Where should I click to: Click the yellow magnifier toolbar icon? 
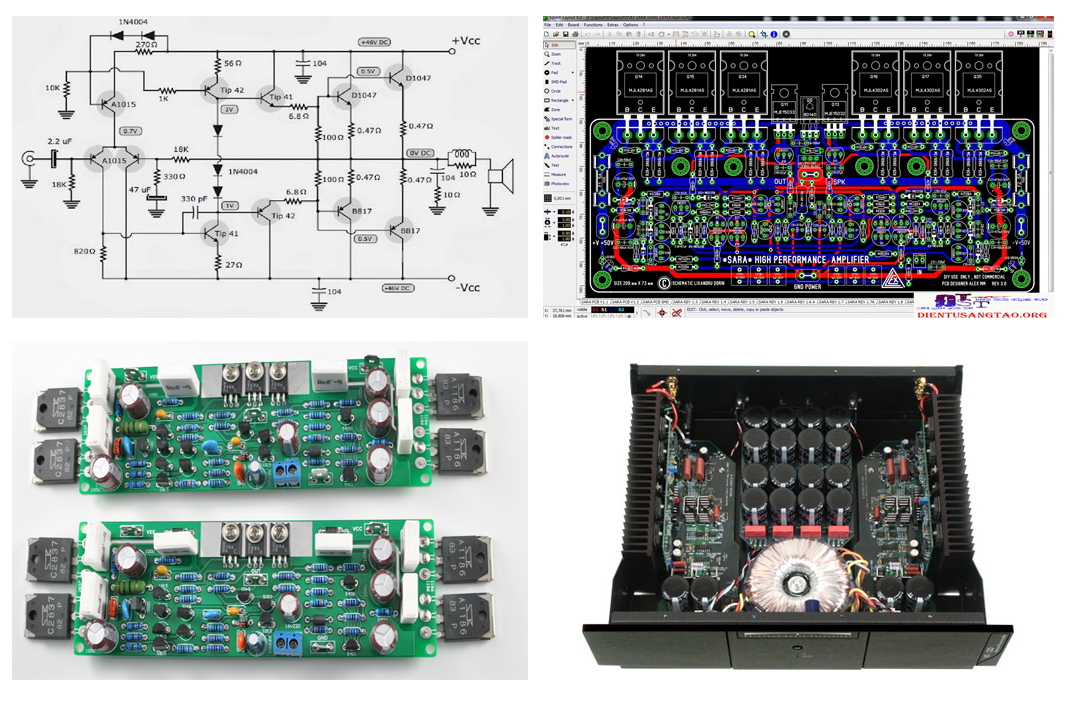click(751, 34)
